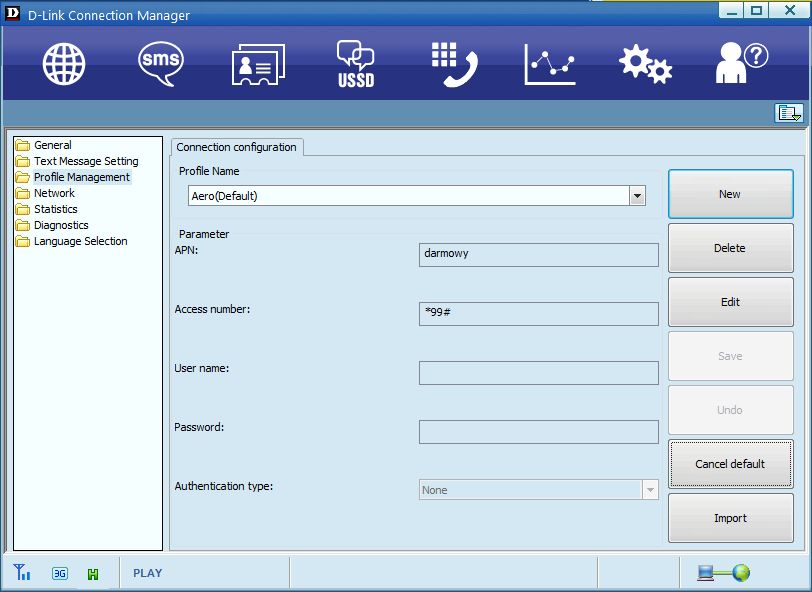This screenshot has width=812, height=592.
Task: Open the USSD icon
Action: tap(356, 64)
